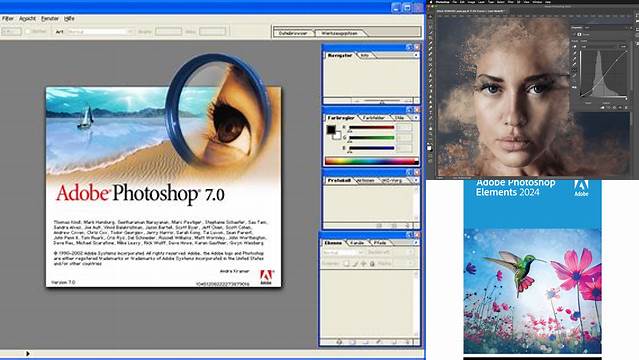Click the background color swatch
Image resolution: width=639 pixels, height=360 pixels.
pyautogui.click(x=337, y=136)
